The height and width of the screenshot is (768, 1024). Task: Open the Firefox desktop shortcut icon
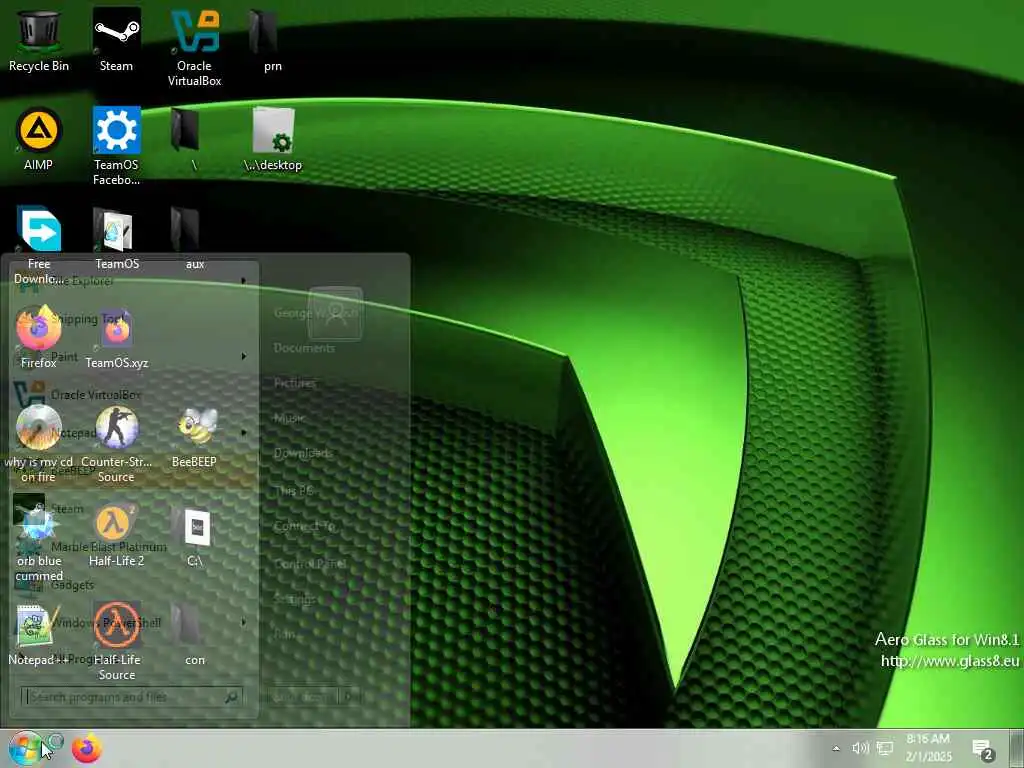39,337
